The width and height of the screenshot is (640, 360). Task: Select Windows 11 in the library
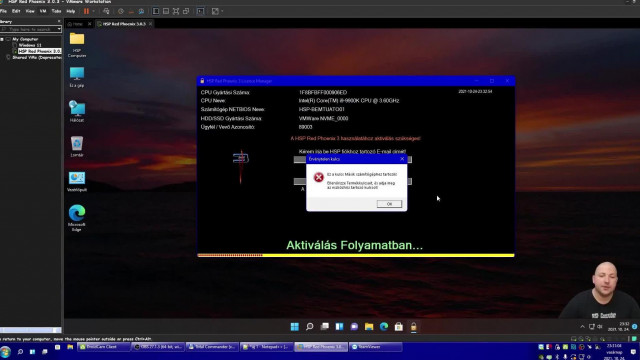(x=29, y=45)
